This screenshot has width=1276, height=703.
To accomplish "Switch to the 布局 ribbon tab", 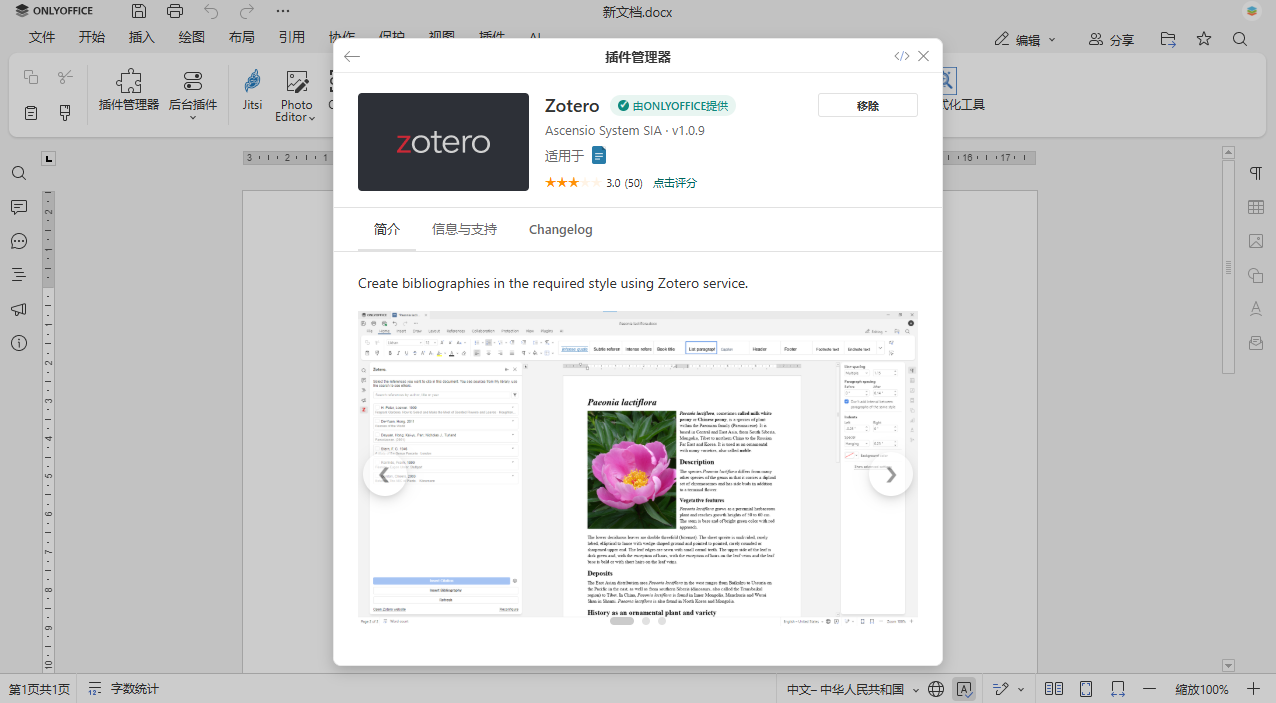I will coord(242,38).
